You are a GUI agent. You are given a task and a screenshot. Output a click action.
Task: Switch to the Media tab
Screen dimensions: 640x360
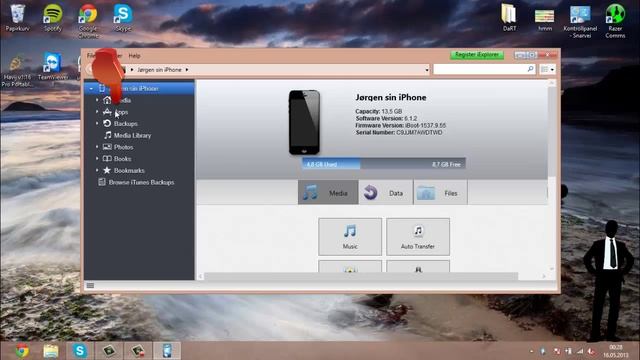click(x=328, y=192)
